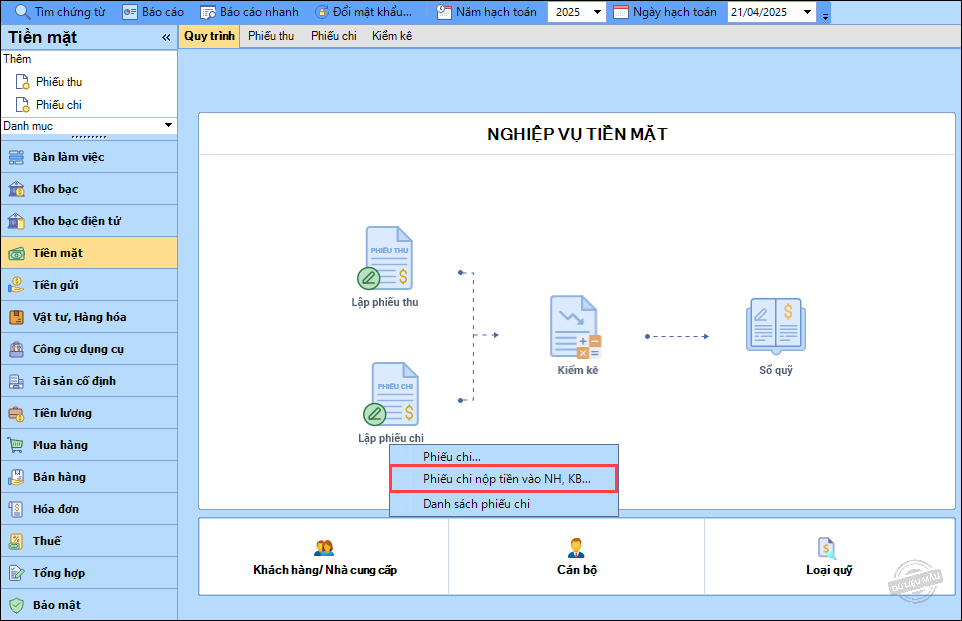The width and height of the screenshot is (962, 621).
Task: Switch to the Phiếu thu tab
Action: click(271, 36)
